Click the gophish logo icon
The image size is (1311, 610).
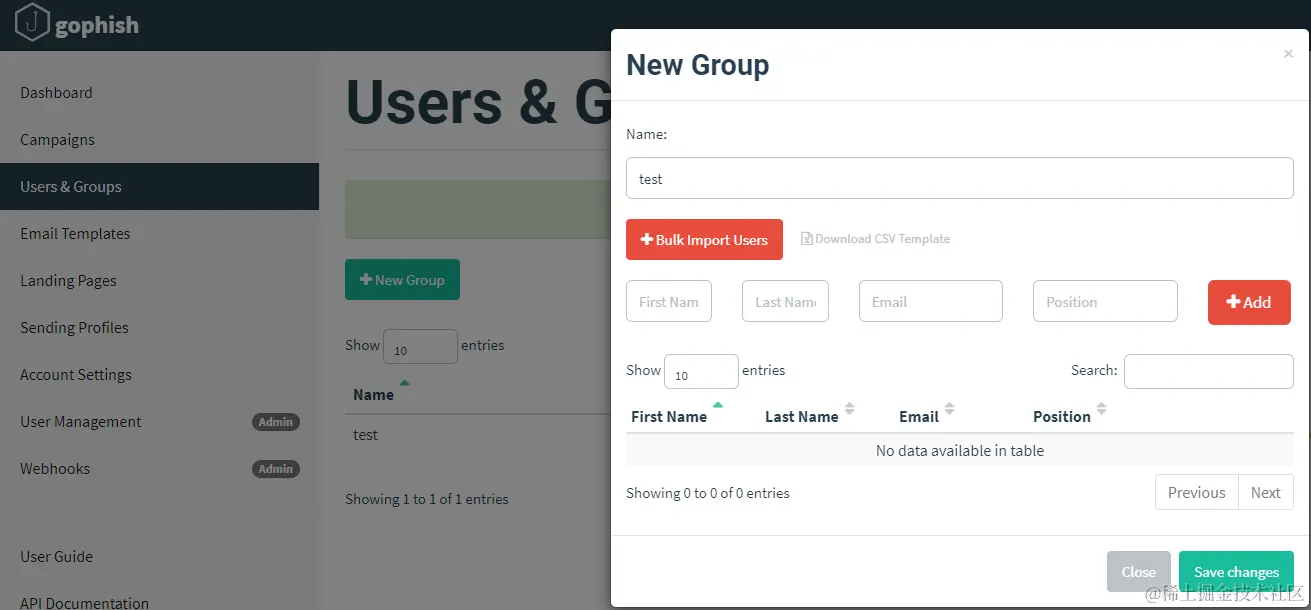pyautogui.click(x=32, y=23)
